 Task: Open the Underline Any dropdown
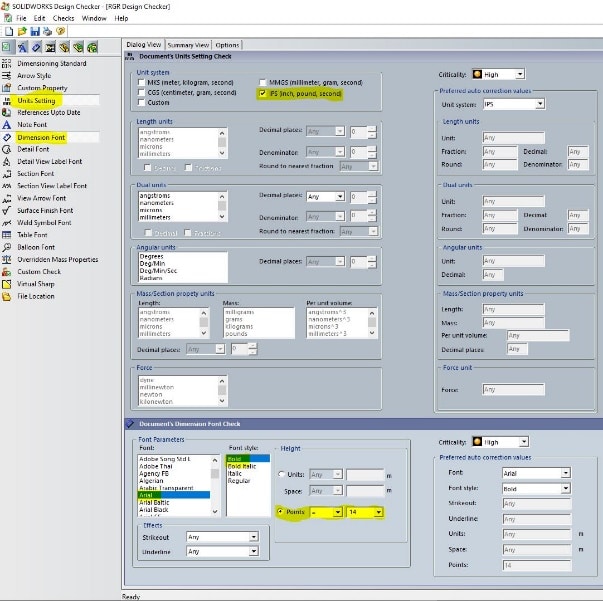[253, 551]
